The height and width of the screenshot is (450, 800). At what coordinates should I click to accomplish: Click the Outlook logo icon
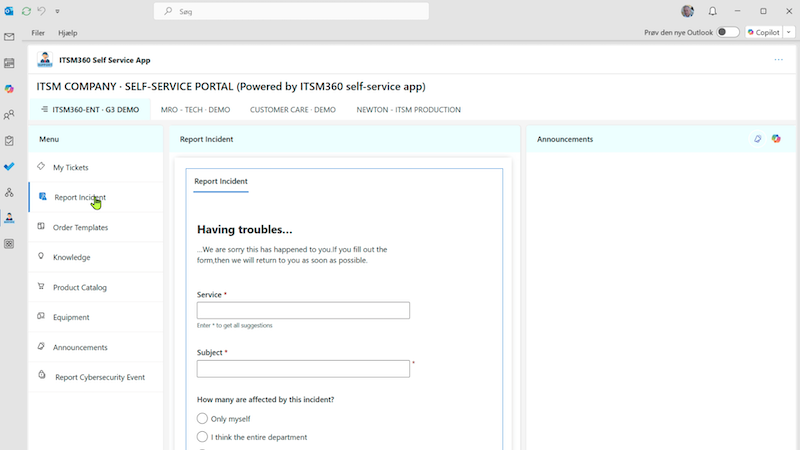tap(9, 11)
